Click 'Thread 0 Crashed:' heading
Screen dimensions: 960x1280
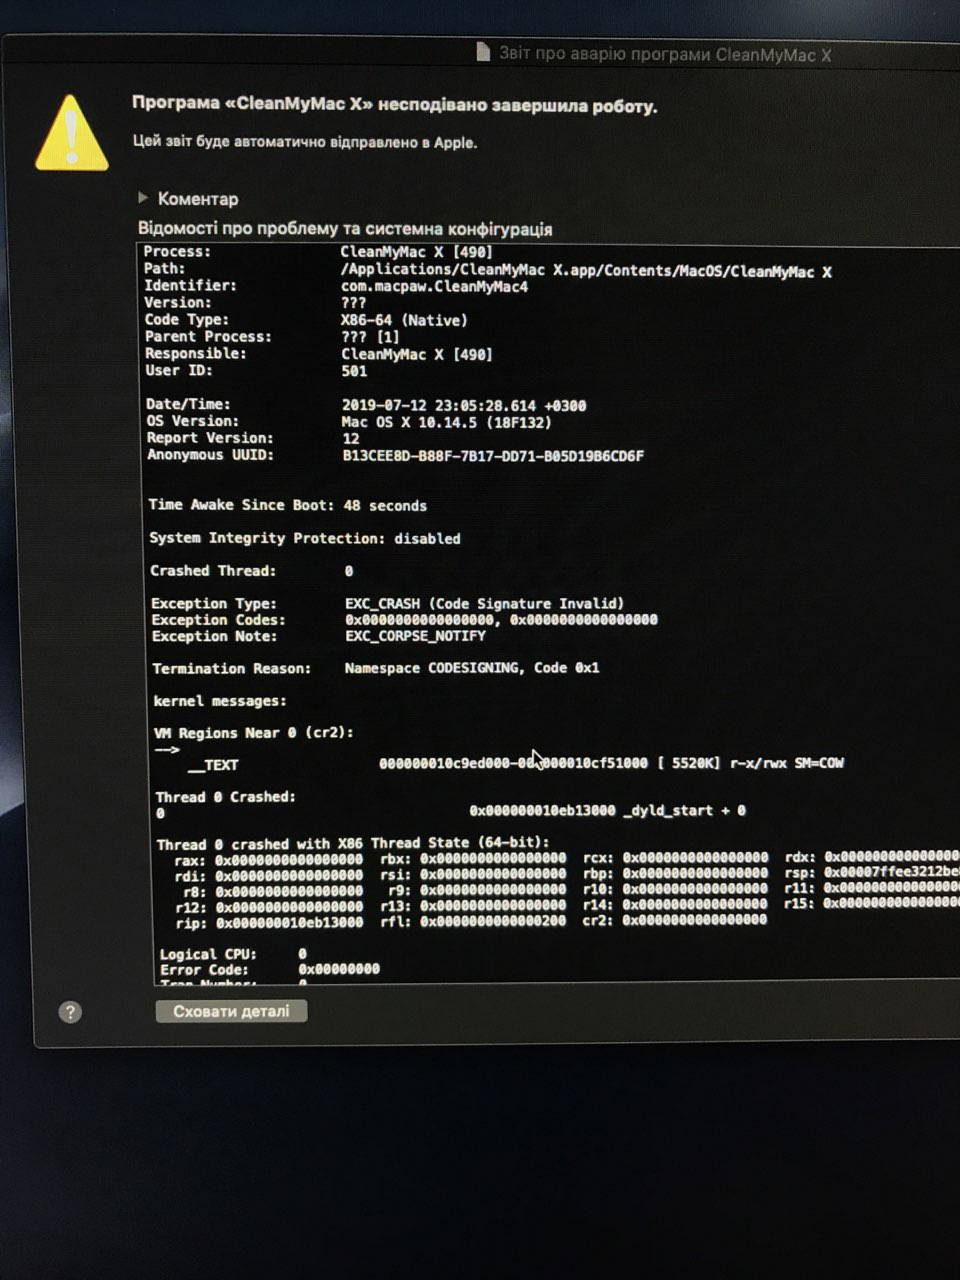[x=226, y=797]
